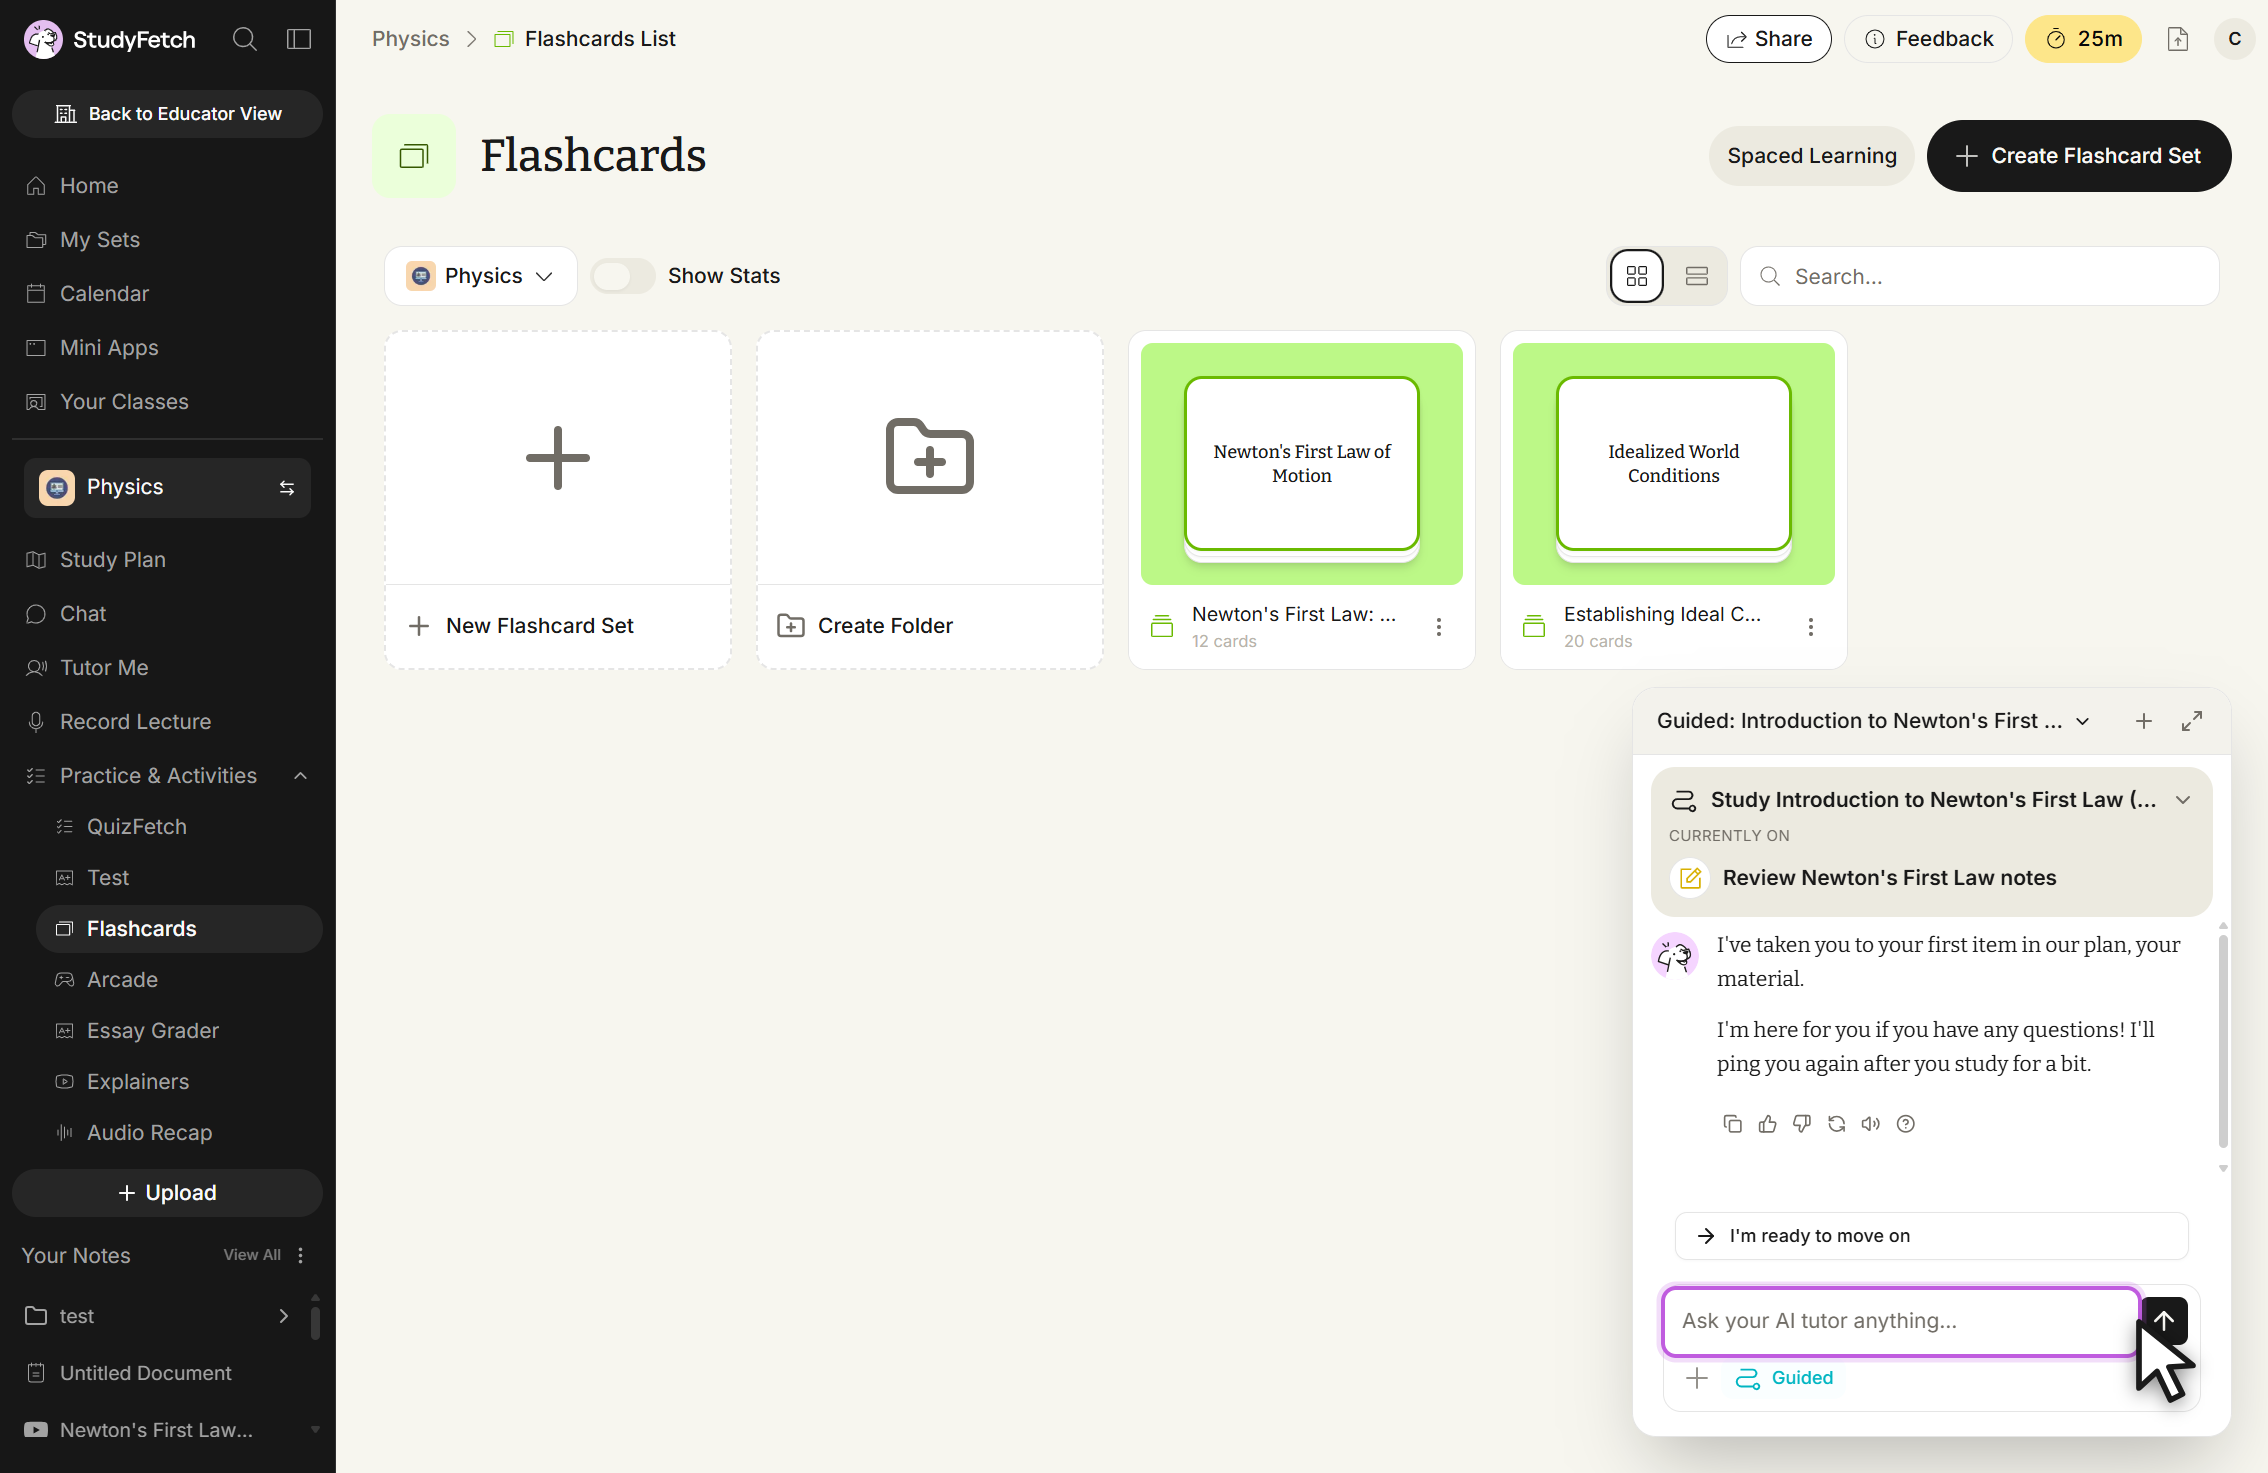Switch class using Physics swap icon

point(287,488)
